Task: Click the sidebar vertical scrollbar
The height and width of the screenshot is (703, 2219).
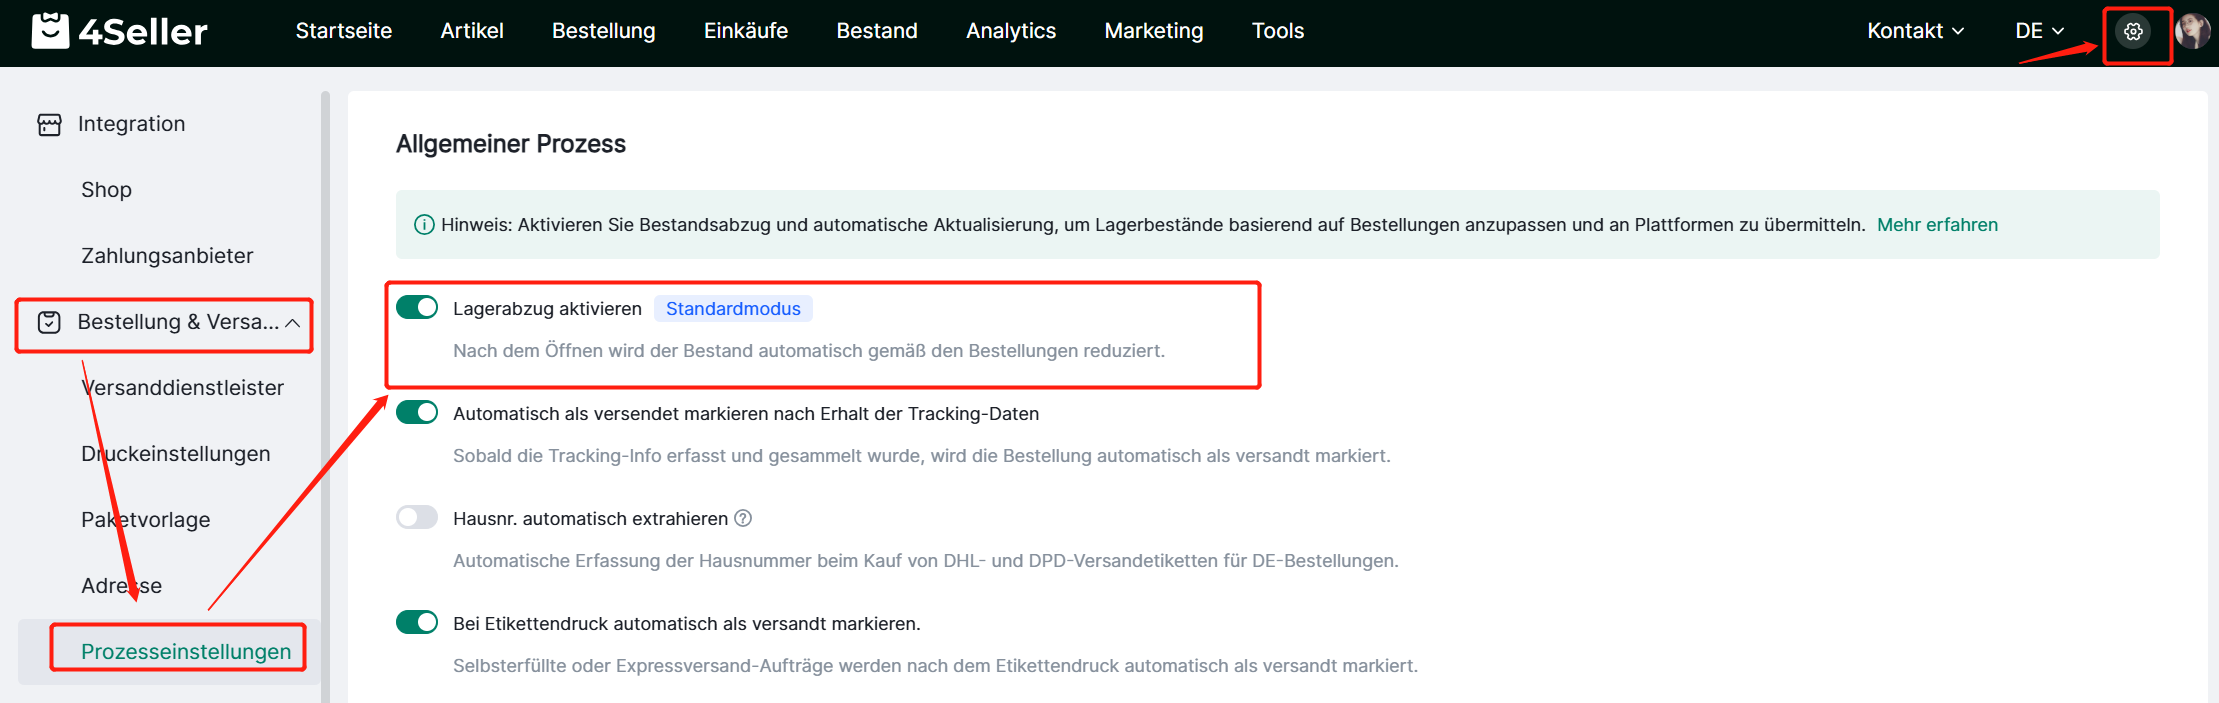Action: 325,400
